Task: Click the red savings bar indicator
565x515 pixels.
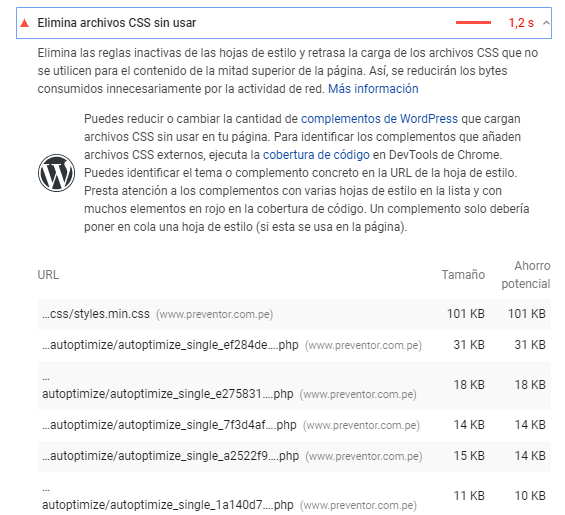Action: pyautogui.click(x=473, y=22)
